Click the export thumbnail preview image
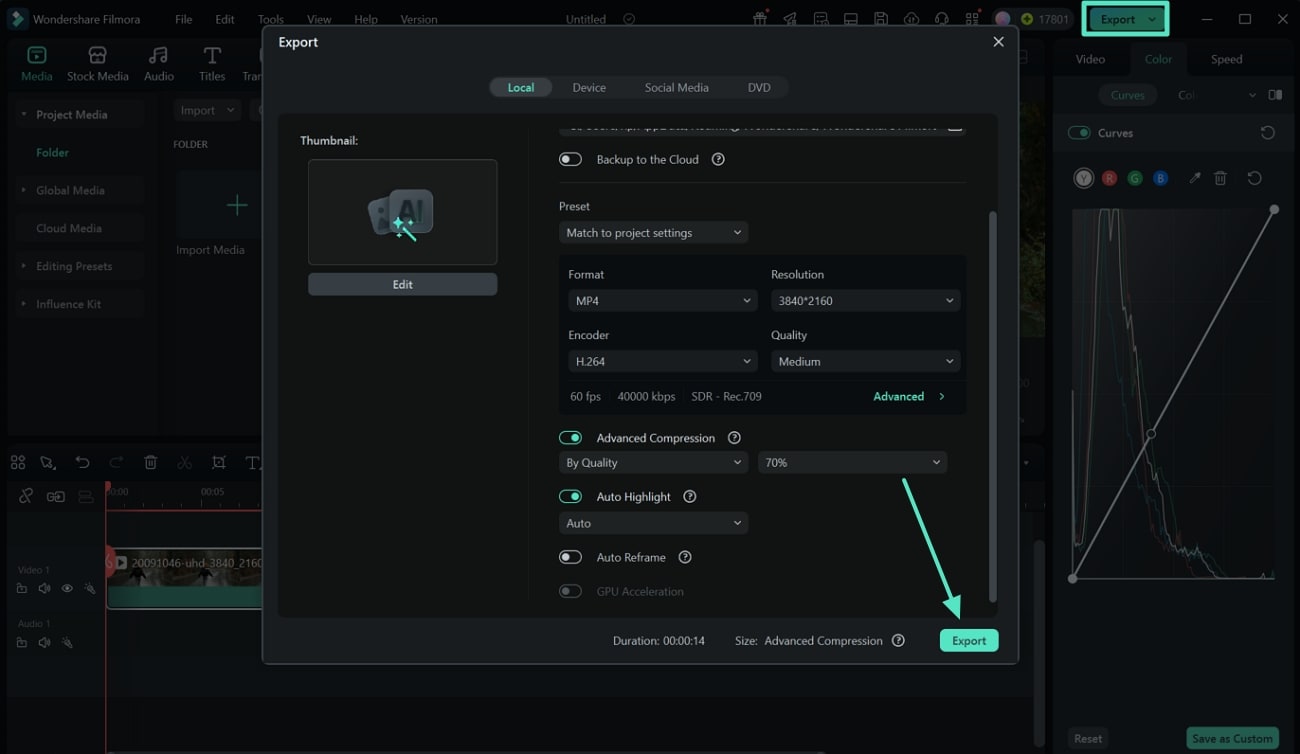1300x754 pixels. (402, 212)
